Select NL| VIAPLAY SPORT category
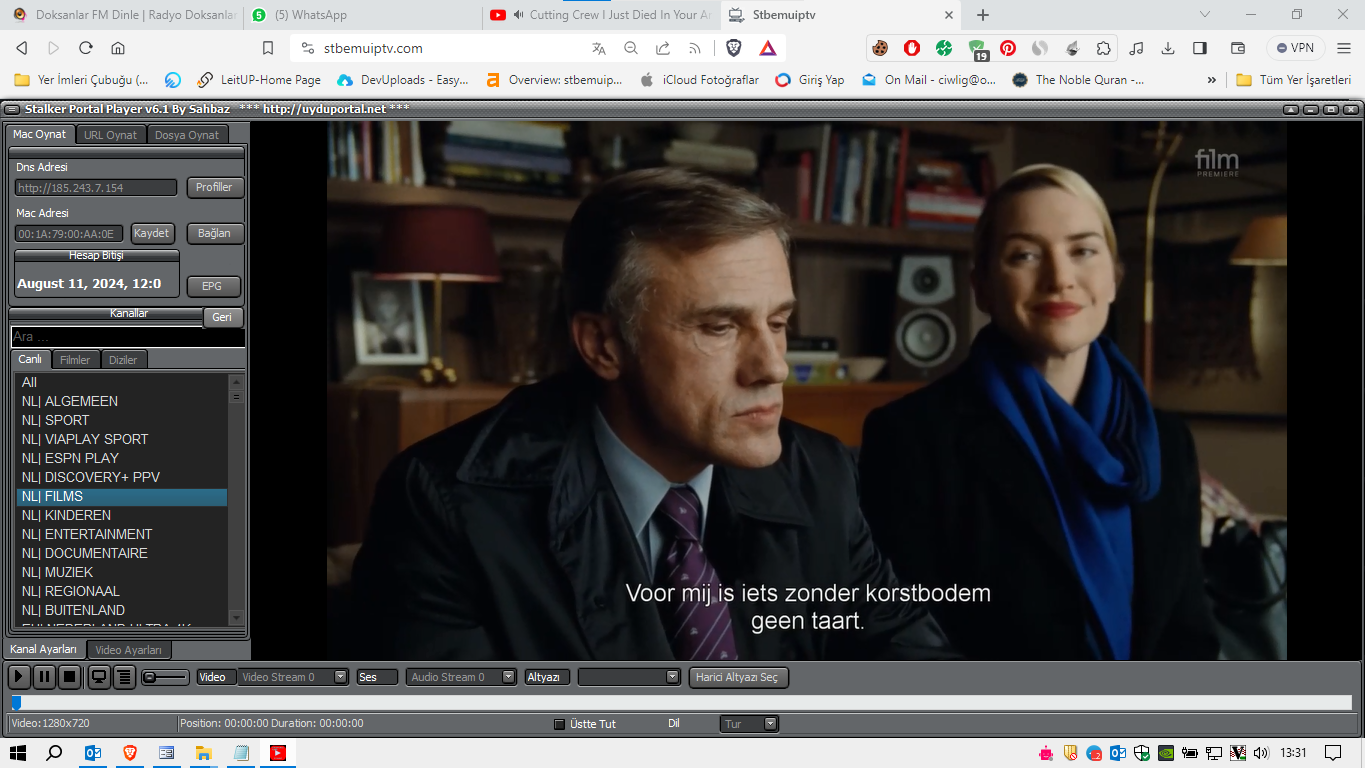 122,439
